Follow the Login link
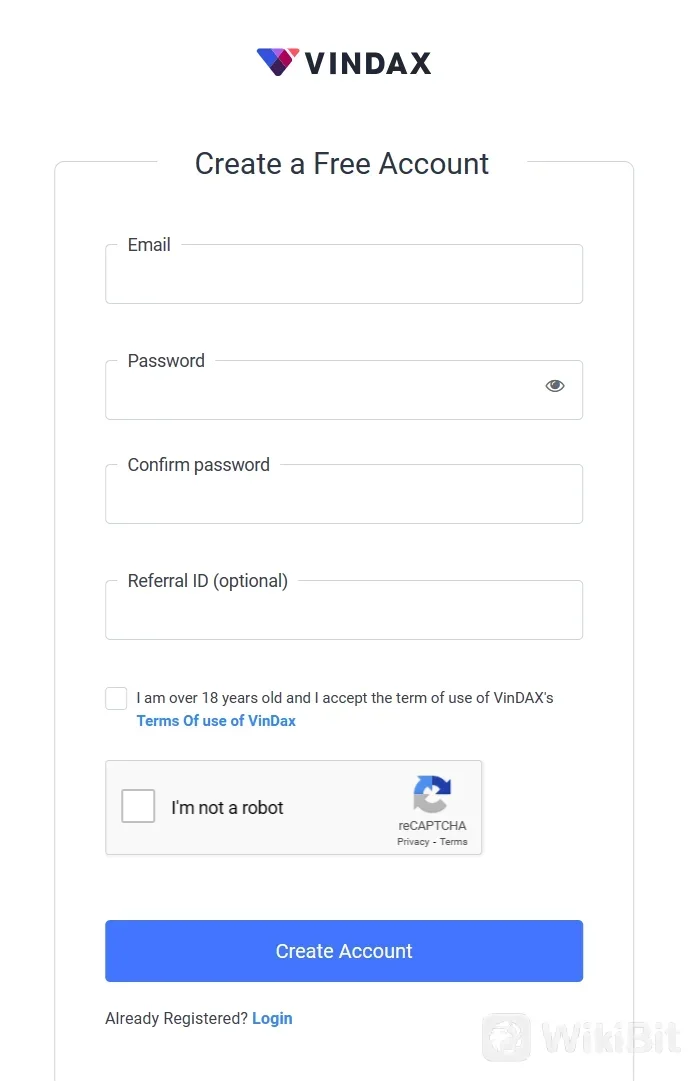Screen dimensions: 696x1081 tap(272, 1018)
